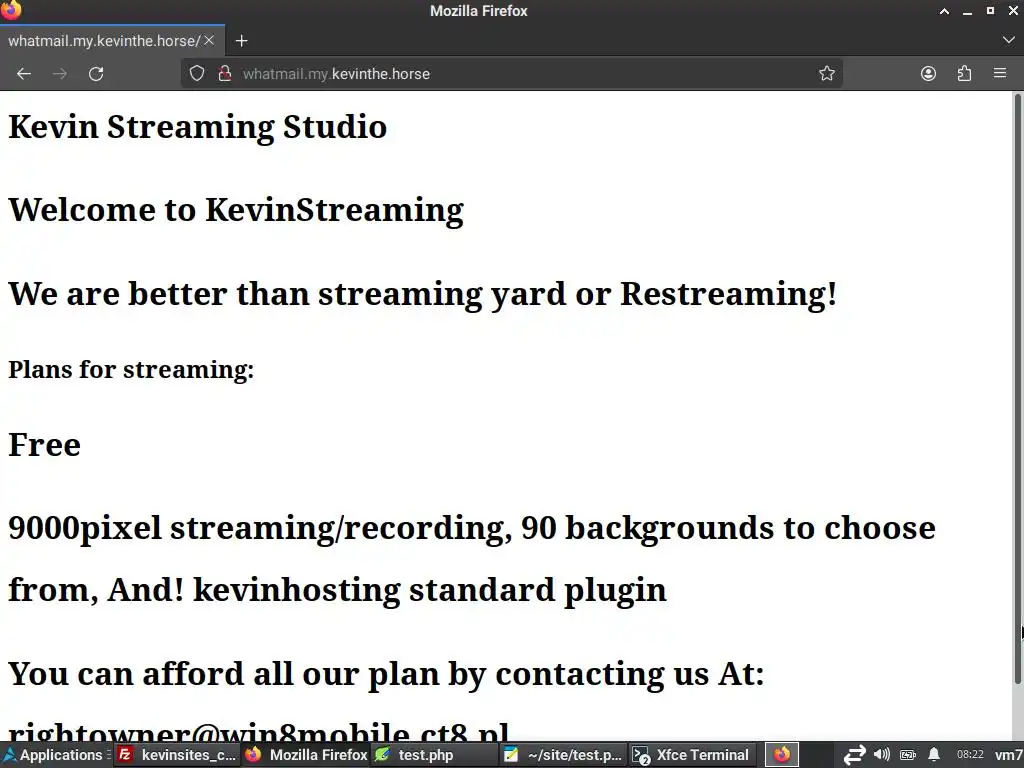
Task: Open the network connection tray icon
Action: point(854,755)
